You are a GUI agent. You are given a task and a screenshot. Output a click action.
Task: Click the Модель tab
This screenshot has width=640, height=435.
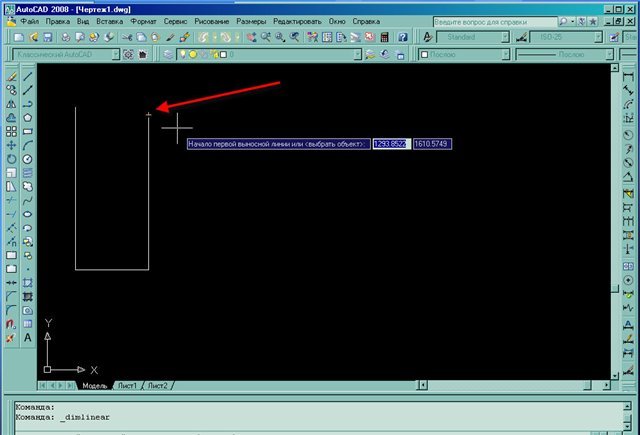click(x=93, y=385)
